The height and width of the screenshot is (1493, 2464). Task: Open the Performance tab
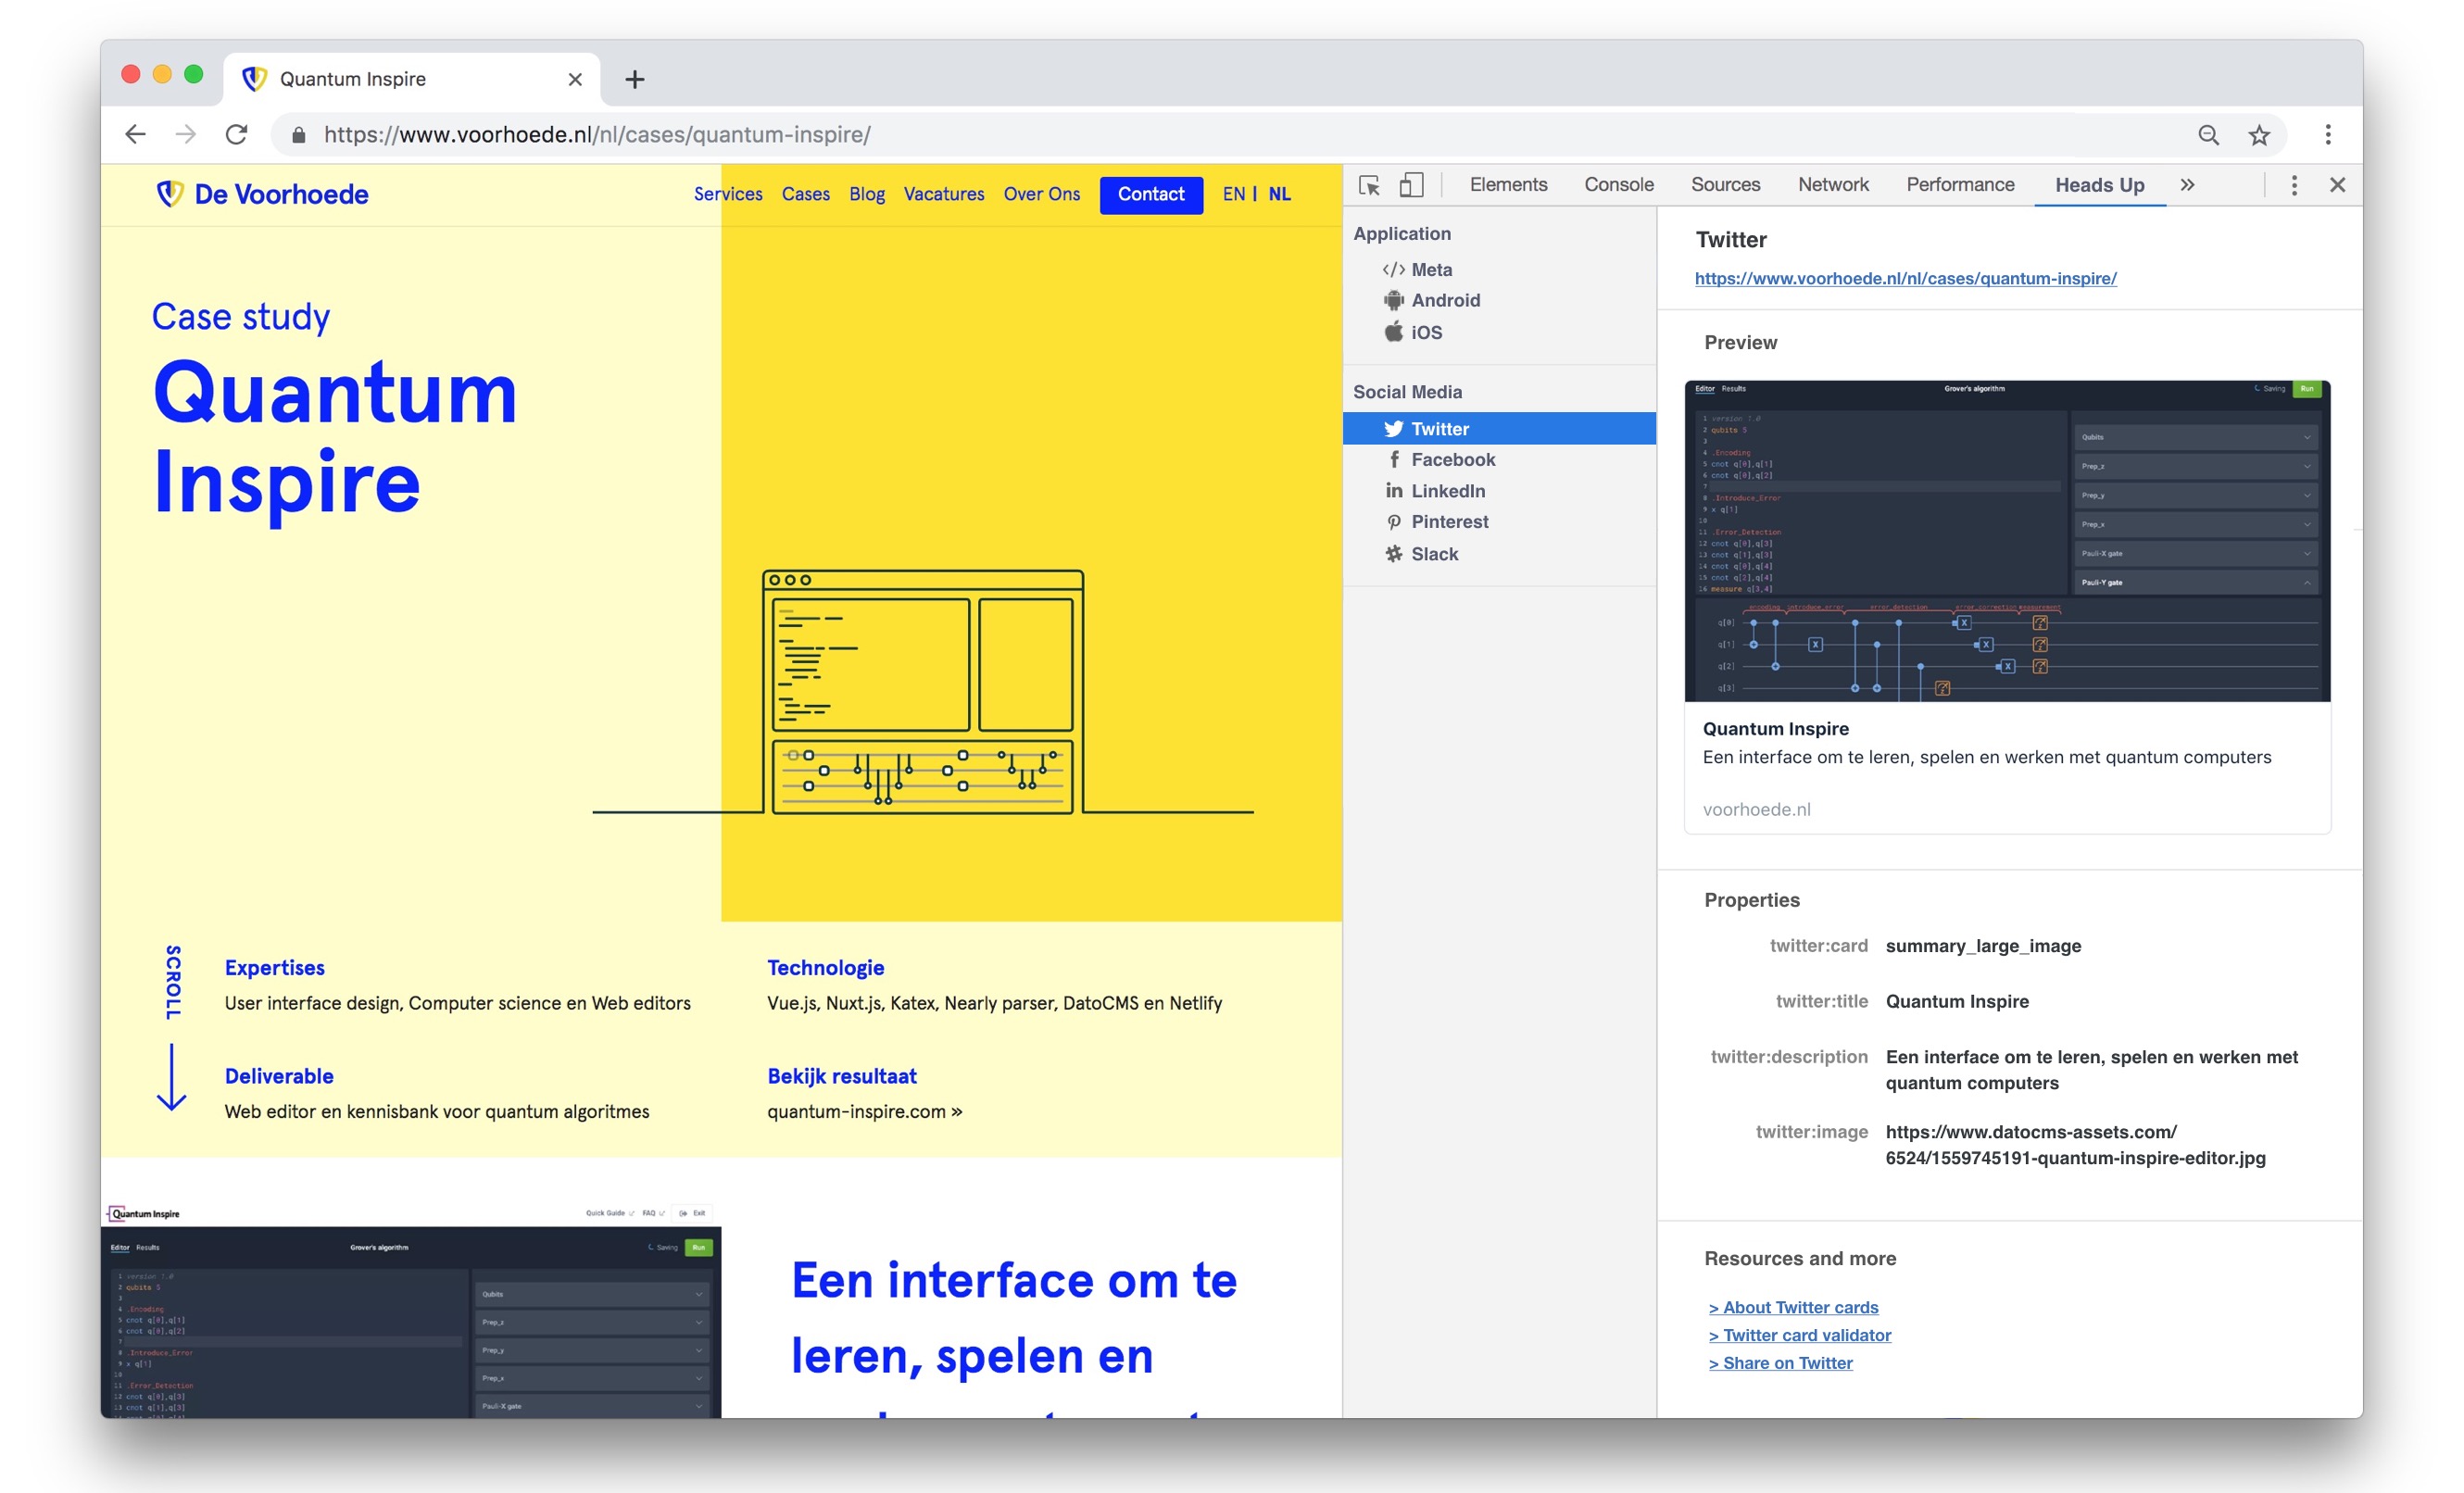(x=1960, y=185)
